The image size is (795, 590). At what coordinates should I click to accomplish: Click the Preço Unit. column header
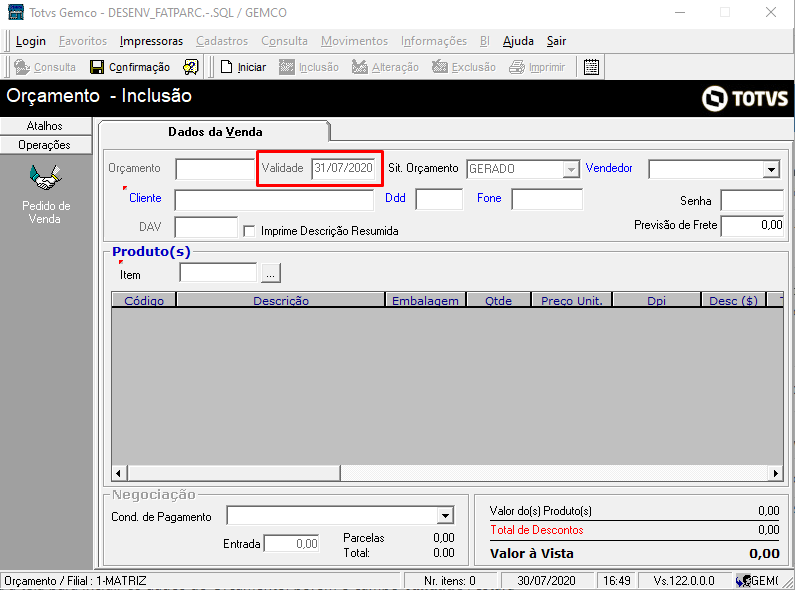tap(571, 300)
